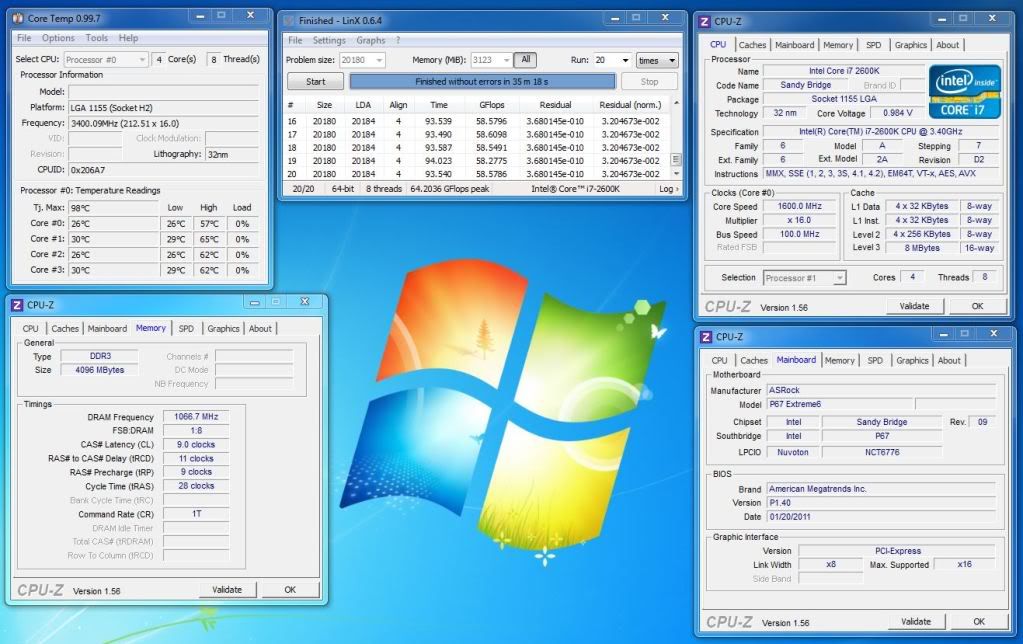The image size is (1023, 644).
Task: Click OK in CPU-Z Memory window
Action: 290,590
